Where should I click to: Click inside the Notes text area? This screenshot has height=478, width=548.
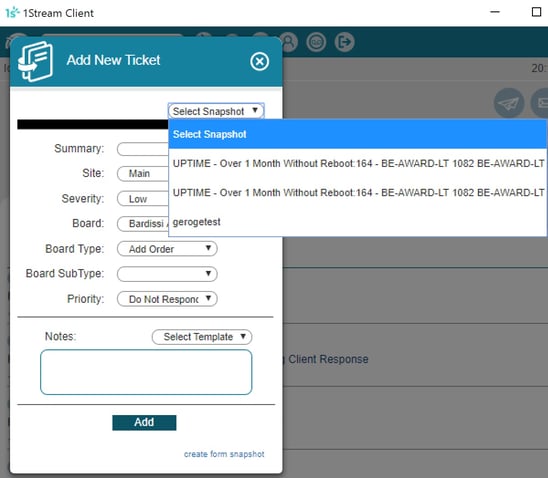point(146,372)
